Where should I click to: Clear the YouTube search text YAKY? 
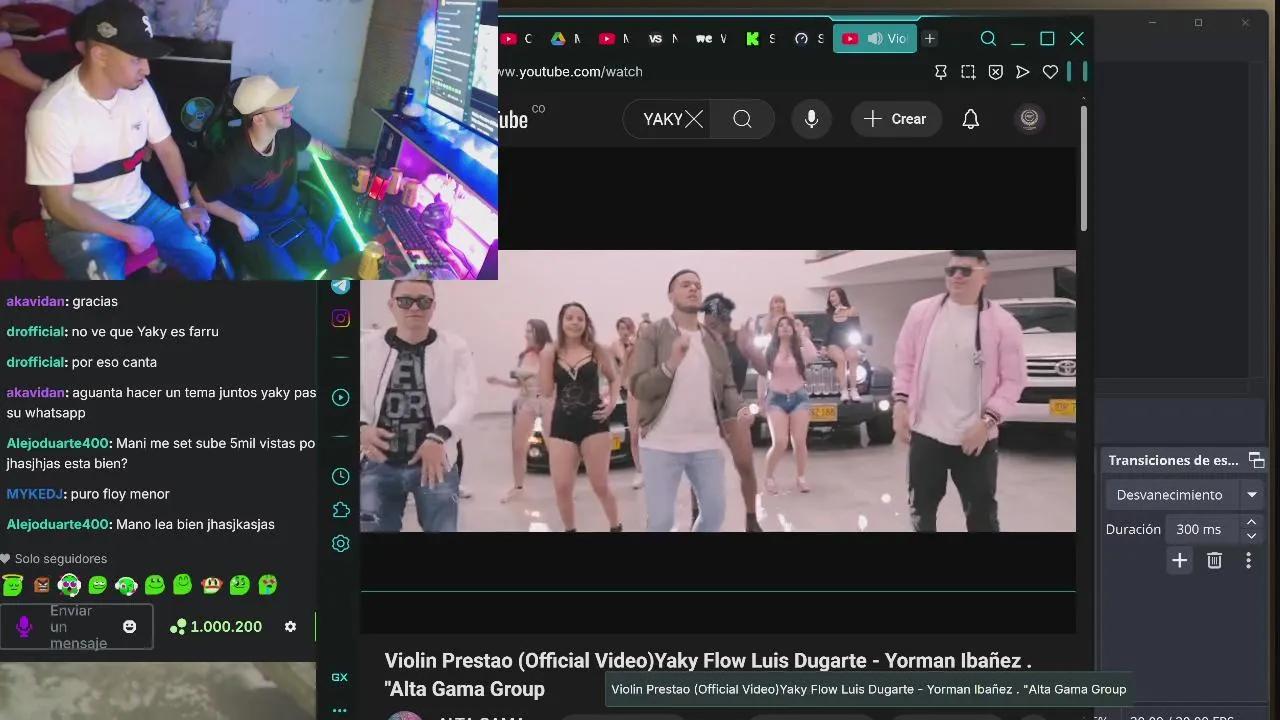[x=694, y=119]
